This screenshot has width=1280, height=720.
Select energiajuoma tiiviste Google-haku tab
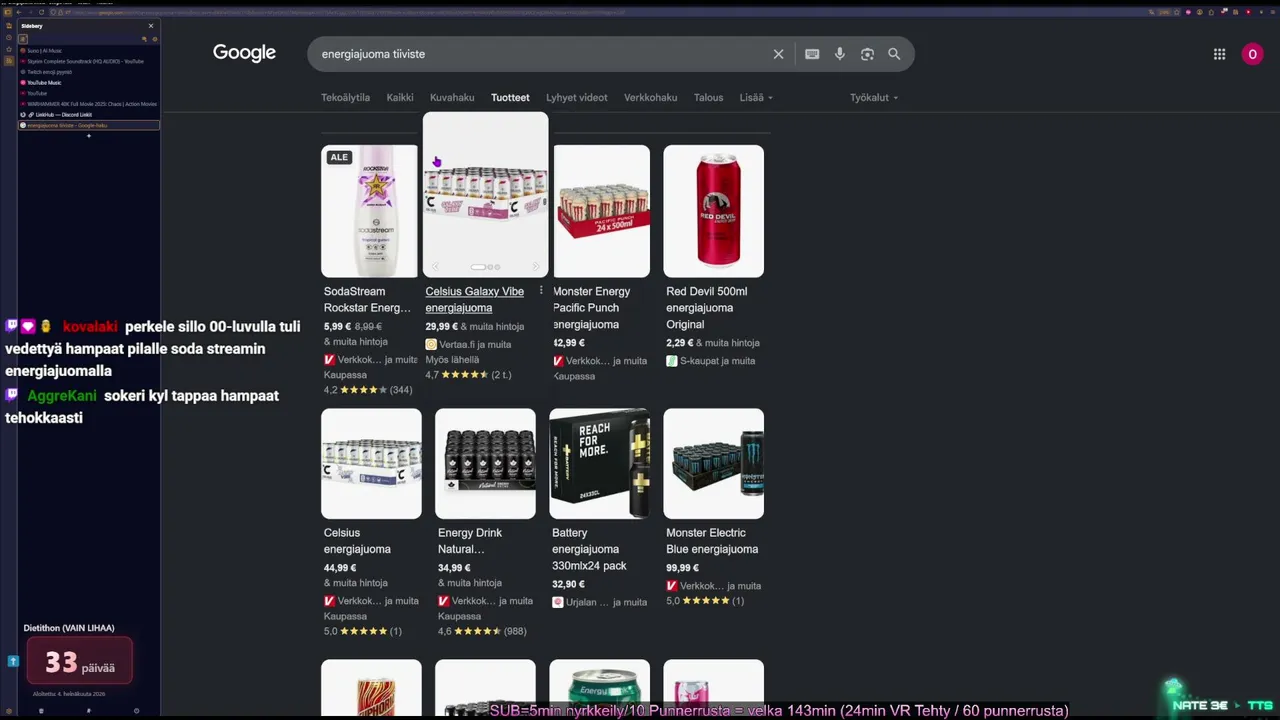pos(89,125)
